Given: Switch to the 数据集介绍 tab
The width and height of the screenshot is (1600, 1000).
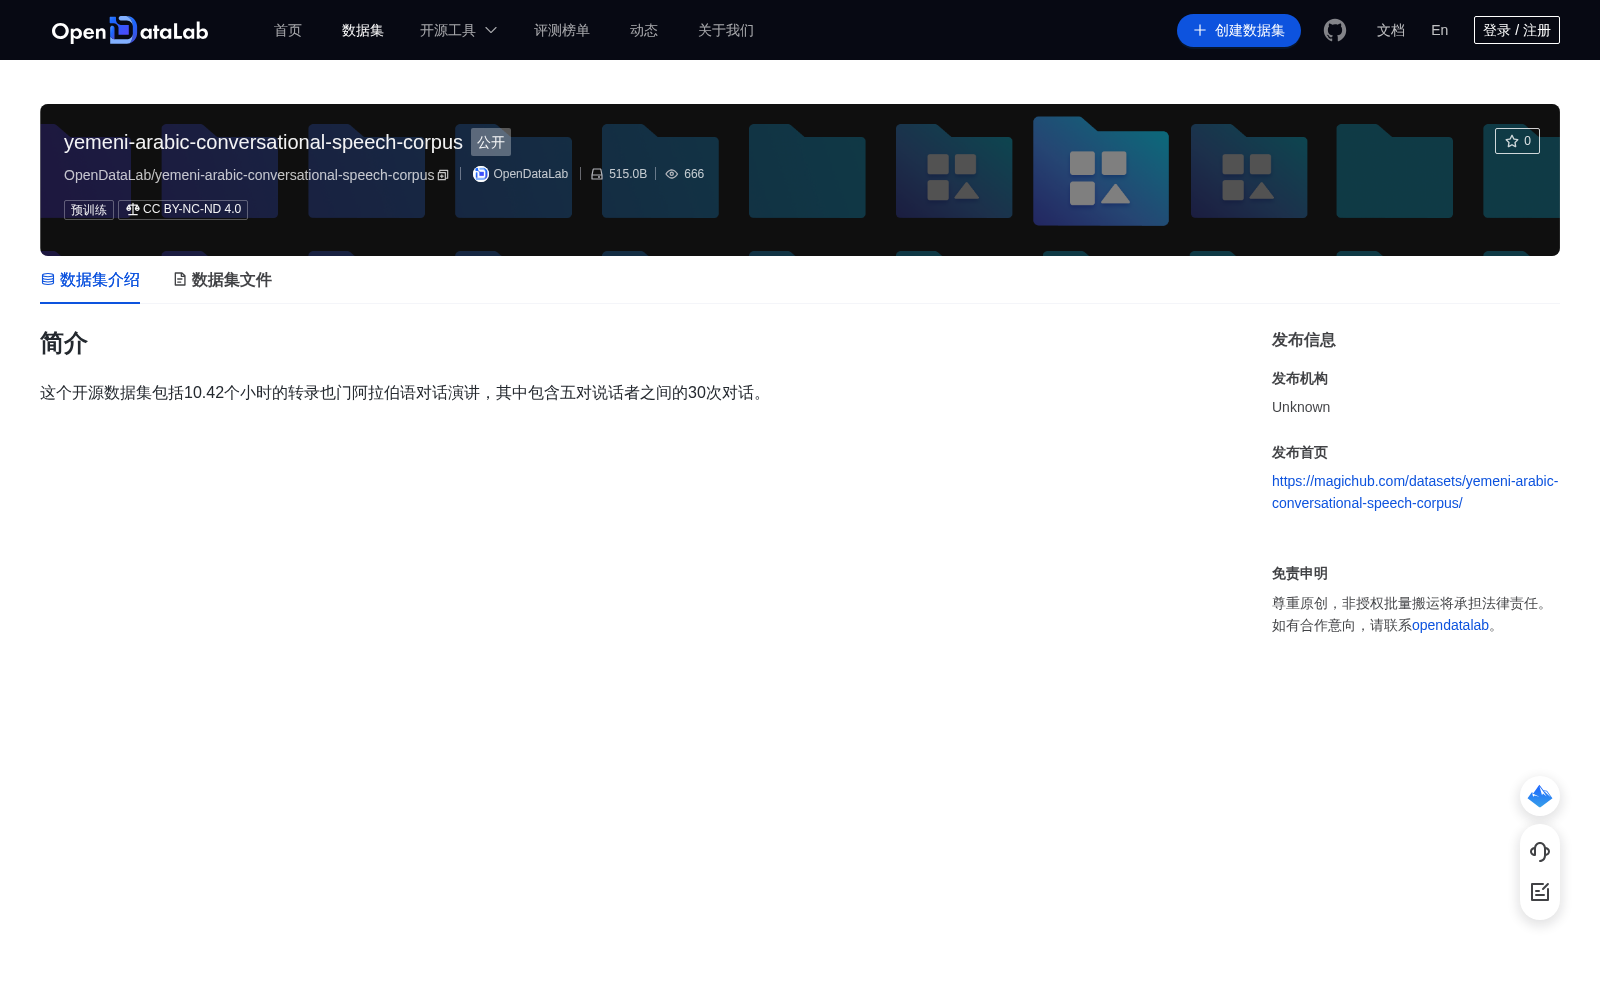Looking at the screenshot, I should pyautogui.click(x=90, y=280).
